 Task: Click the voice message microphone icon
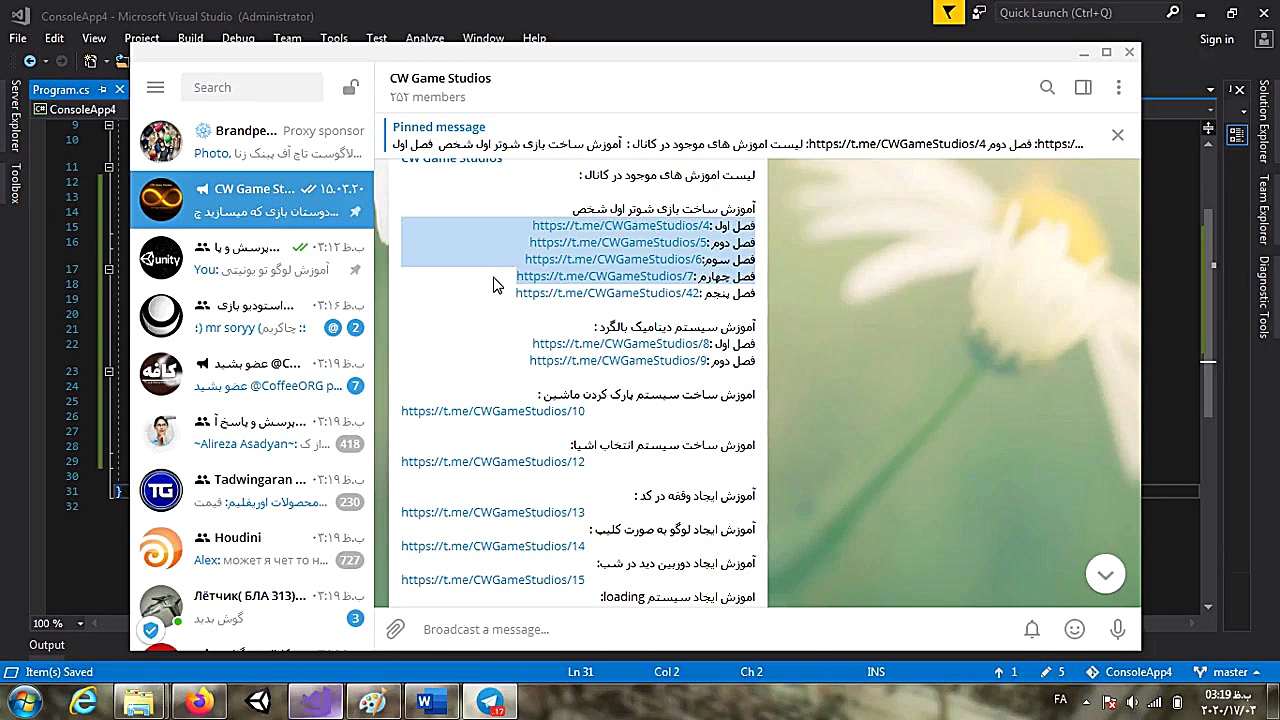tap(1118, 629)
